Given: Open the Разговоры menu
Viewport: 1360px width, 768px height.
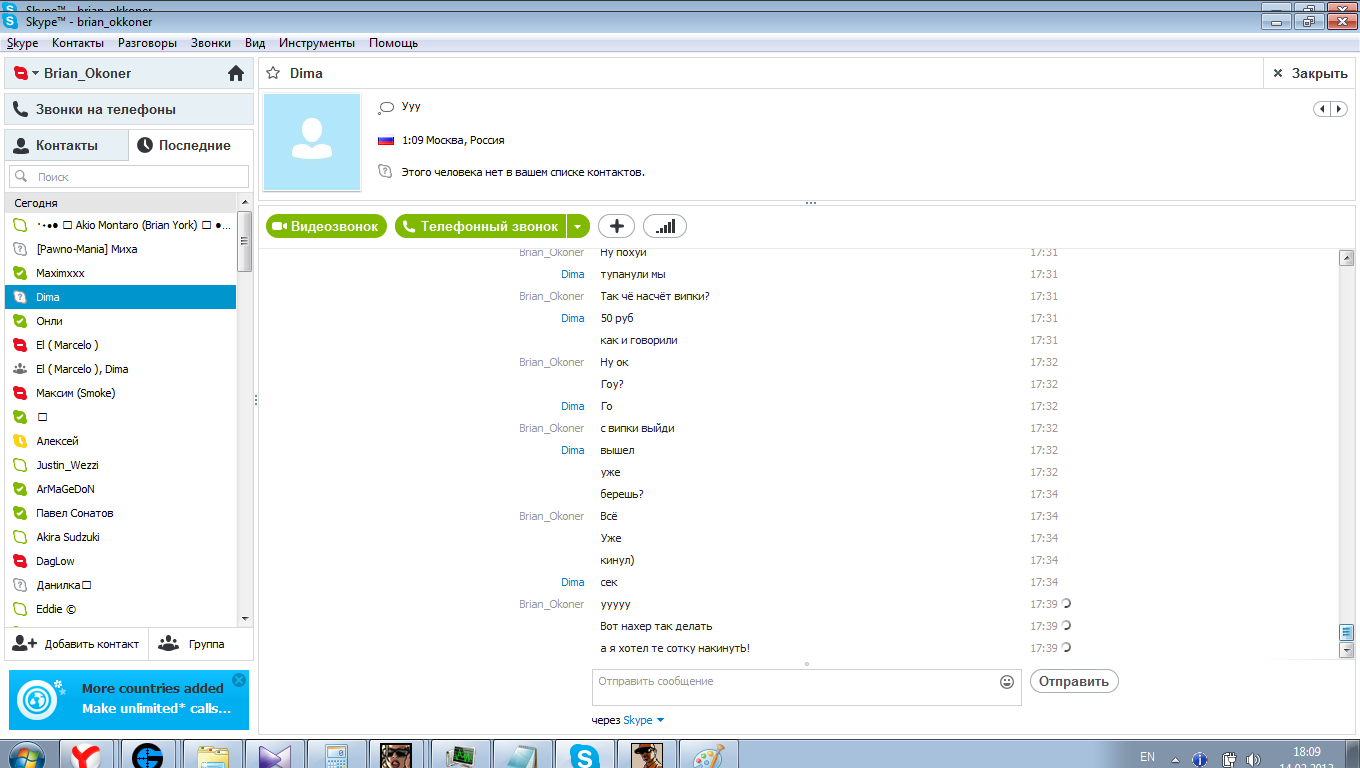Looking at the screenshot, I should (147, 43).
